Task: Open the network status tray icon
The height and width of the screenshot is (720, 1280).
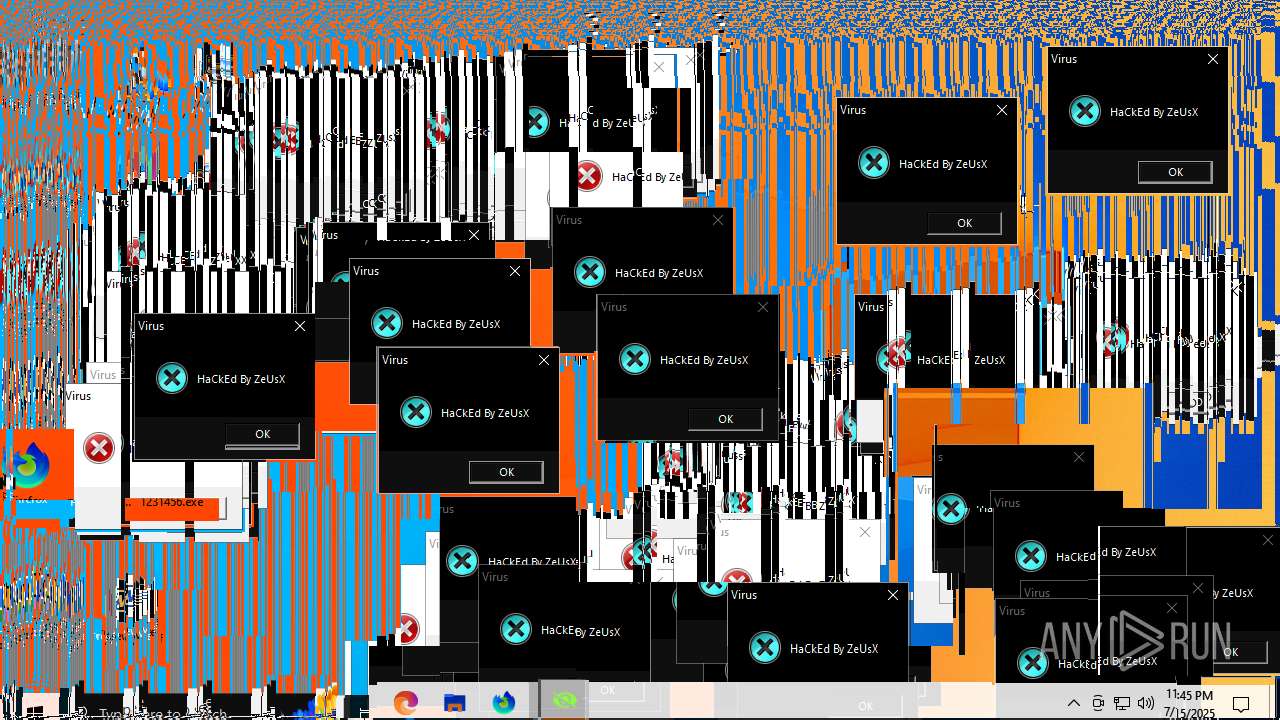Action: point(1122,703)
